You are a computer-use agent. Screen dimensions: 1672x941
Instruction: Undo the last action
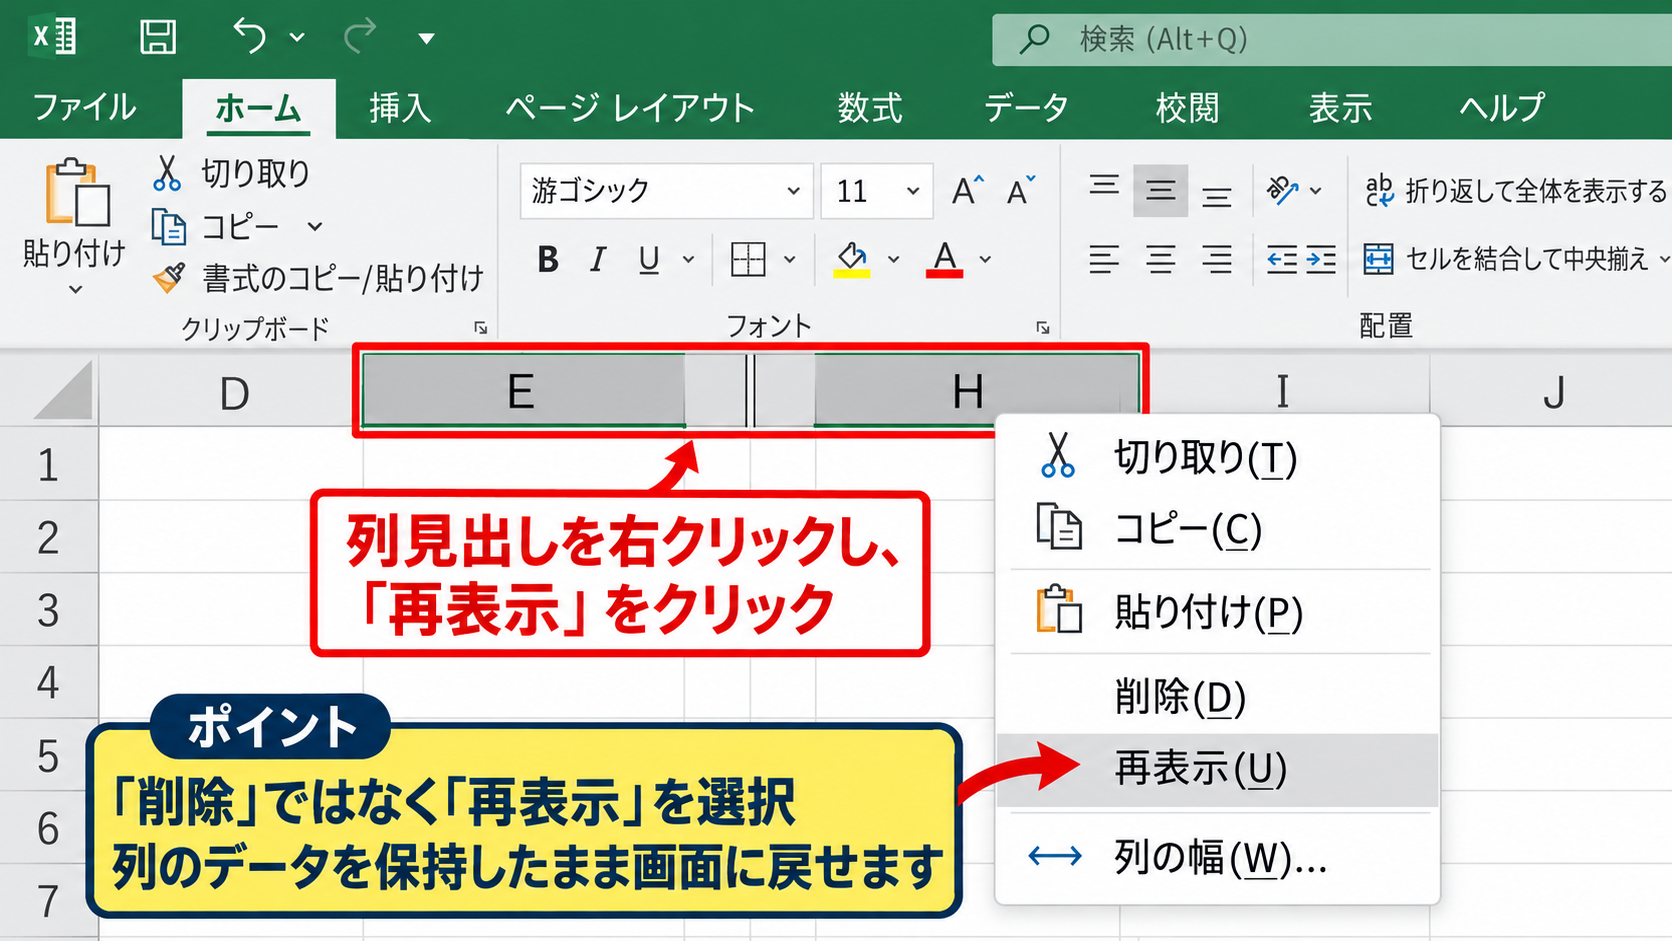pyautogui.click(x=249, y=37)
